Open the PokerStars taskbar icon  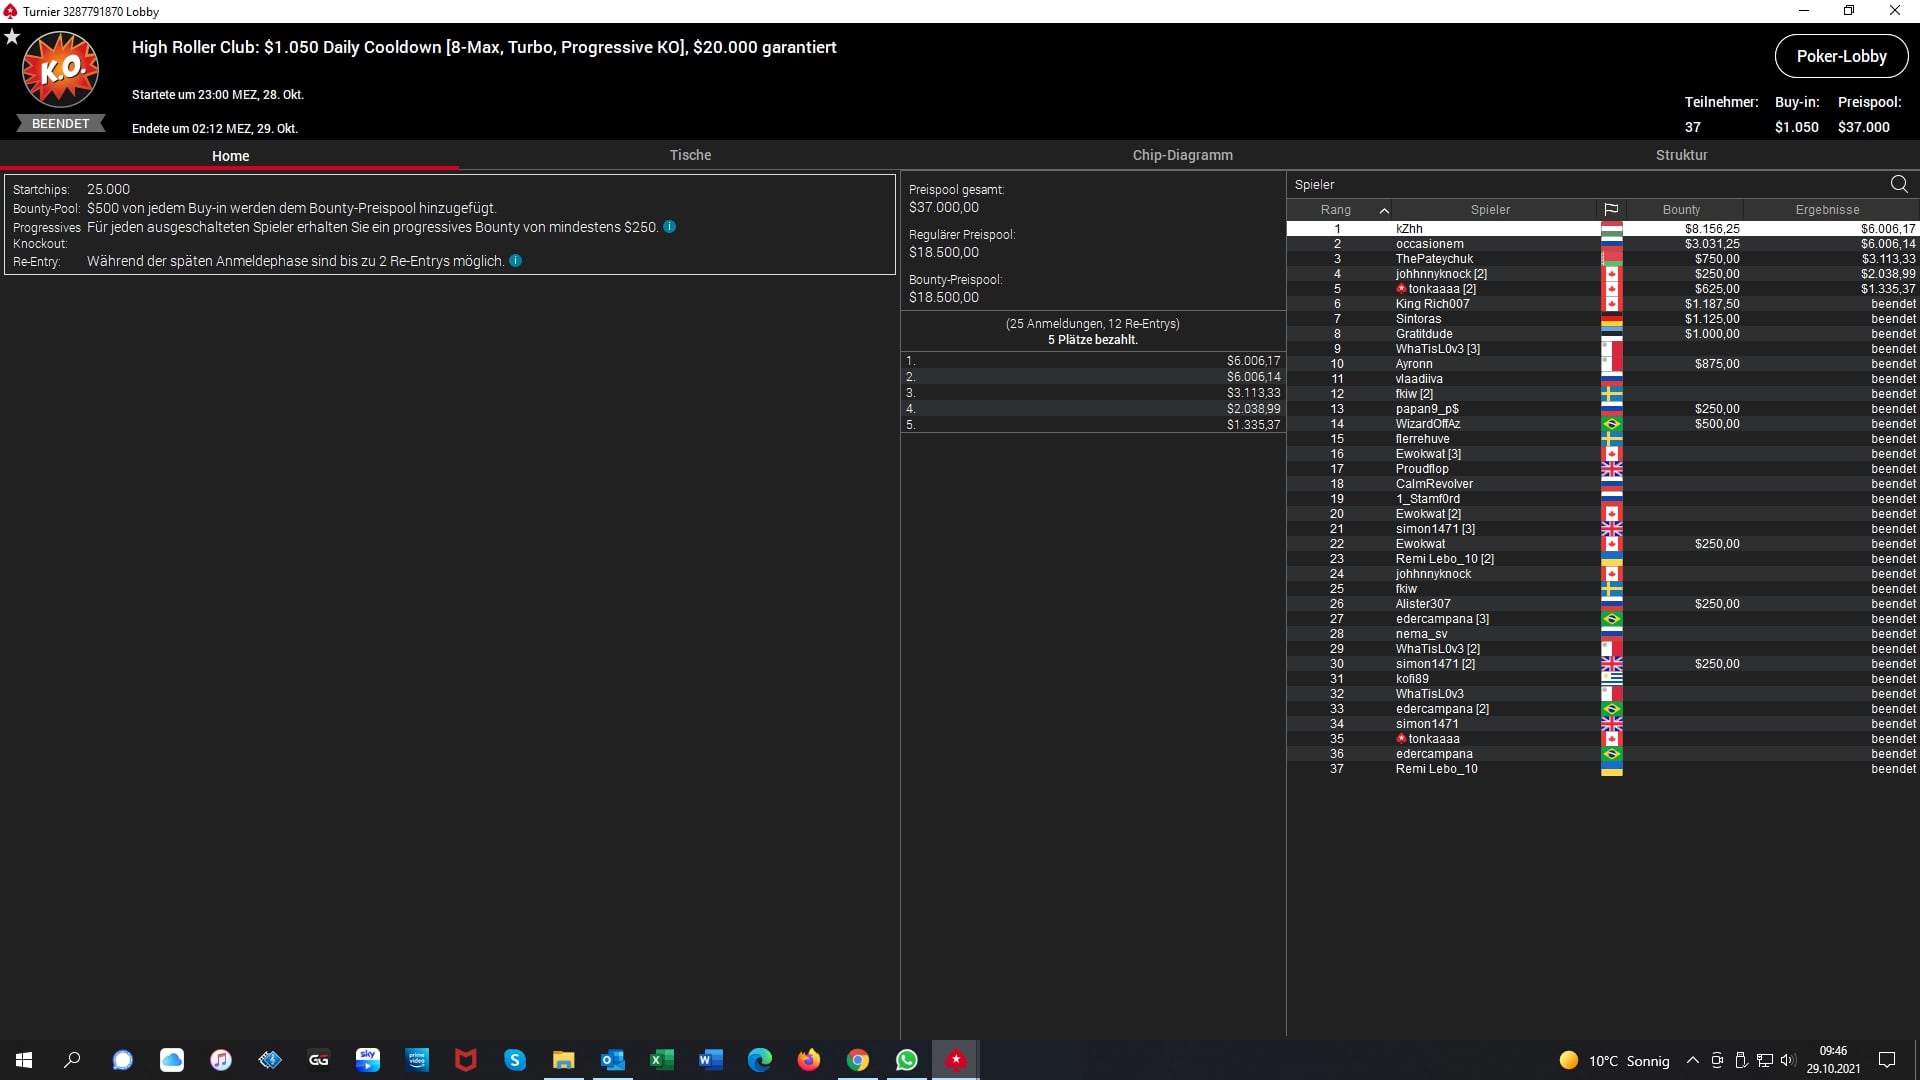point(956,1060)
